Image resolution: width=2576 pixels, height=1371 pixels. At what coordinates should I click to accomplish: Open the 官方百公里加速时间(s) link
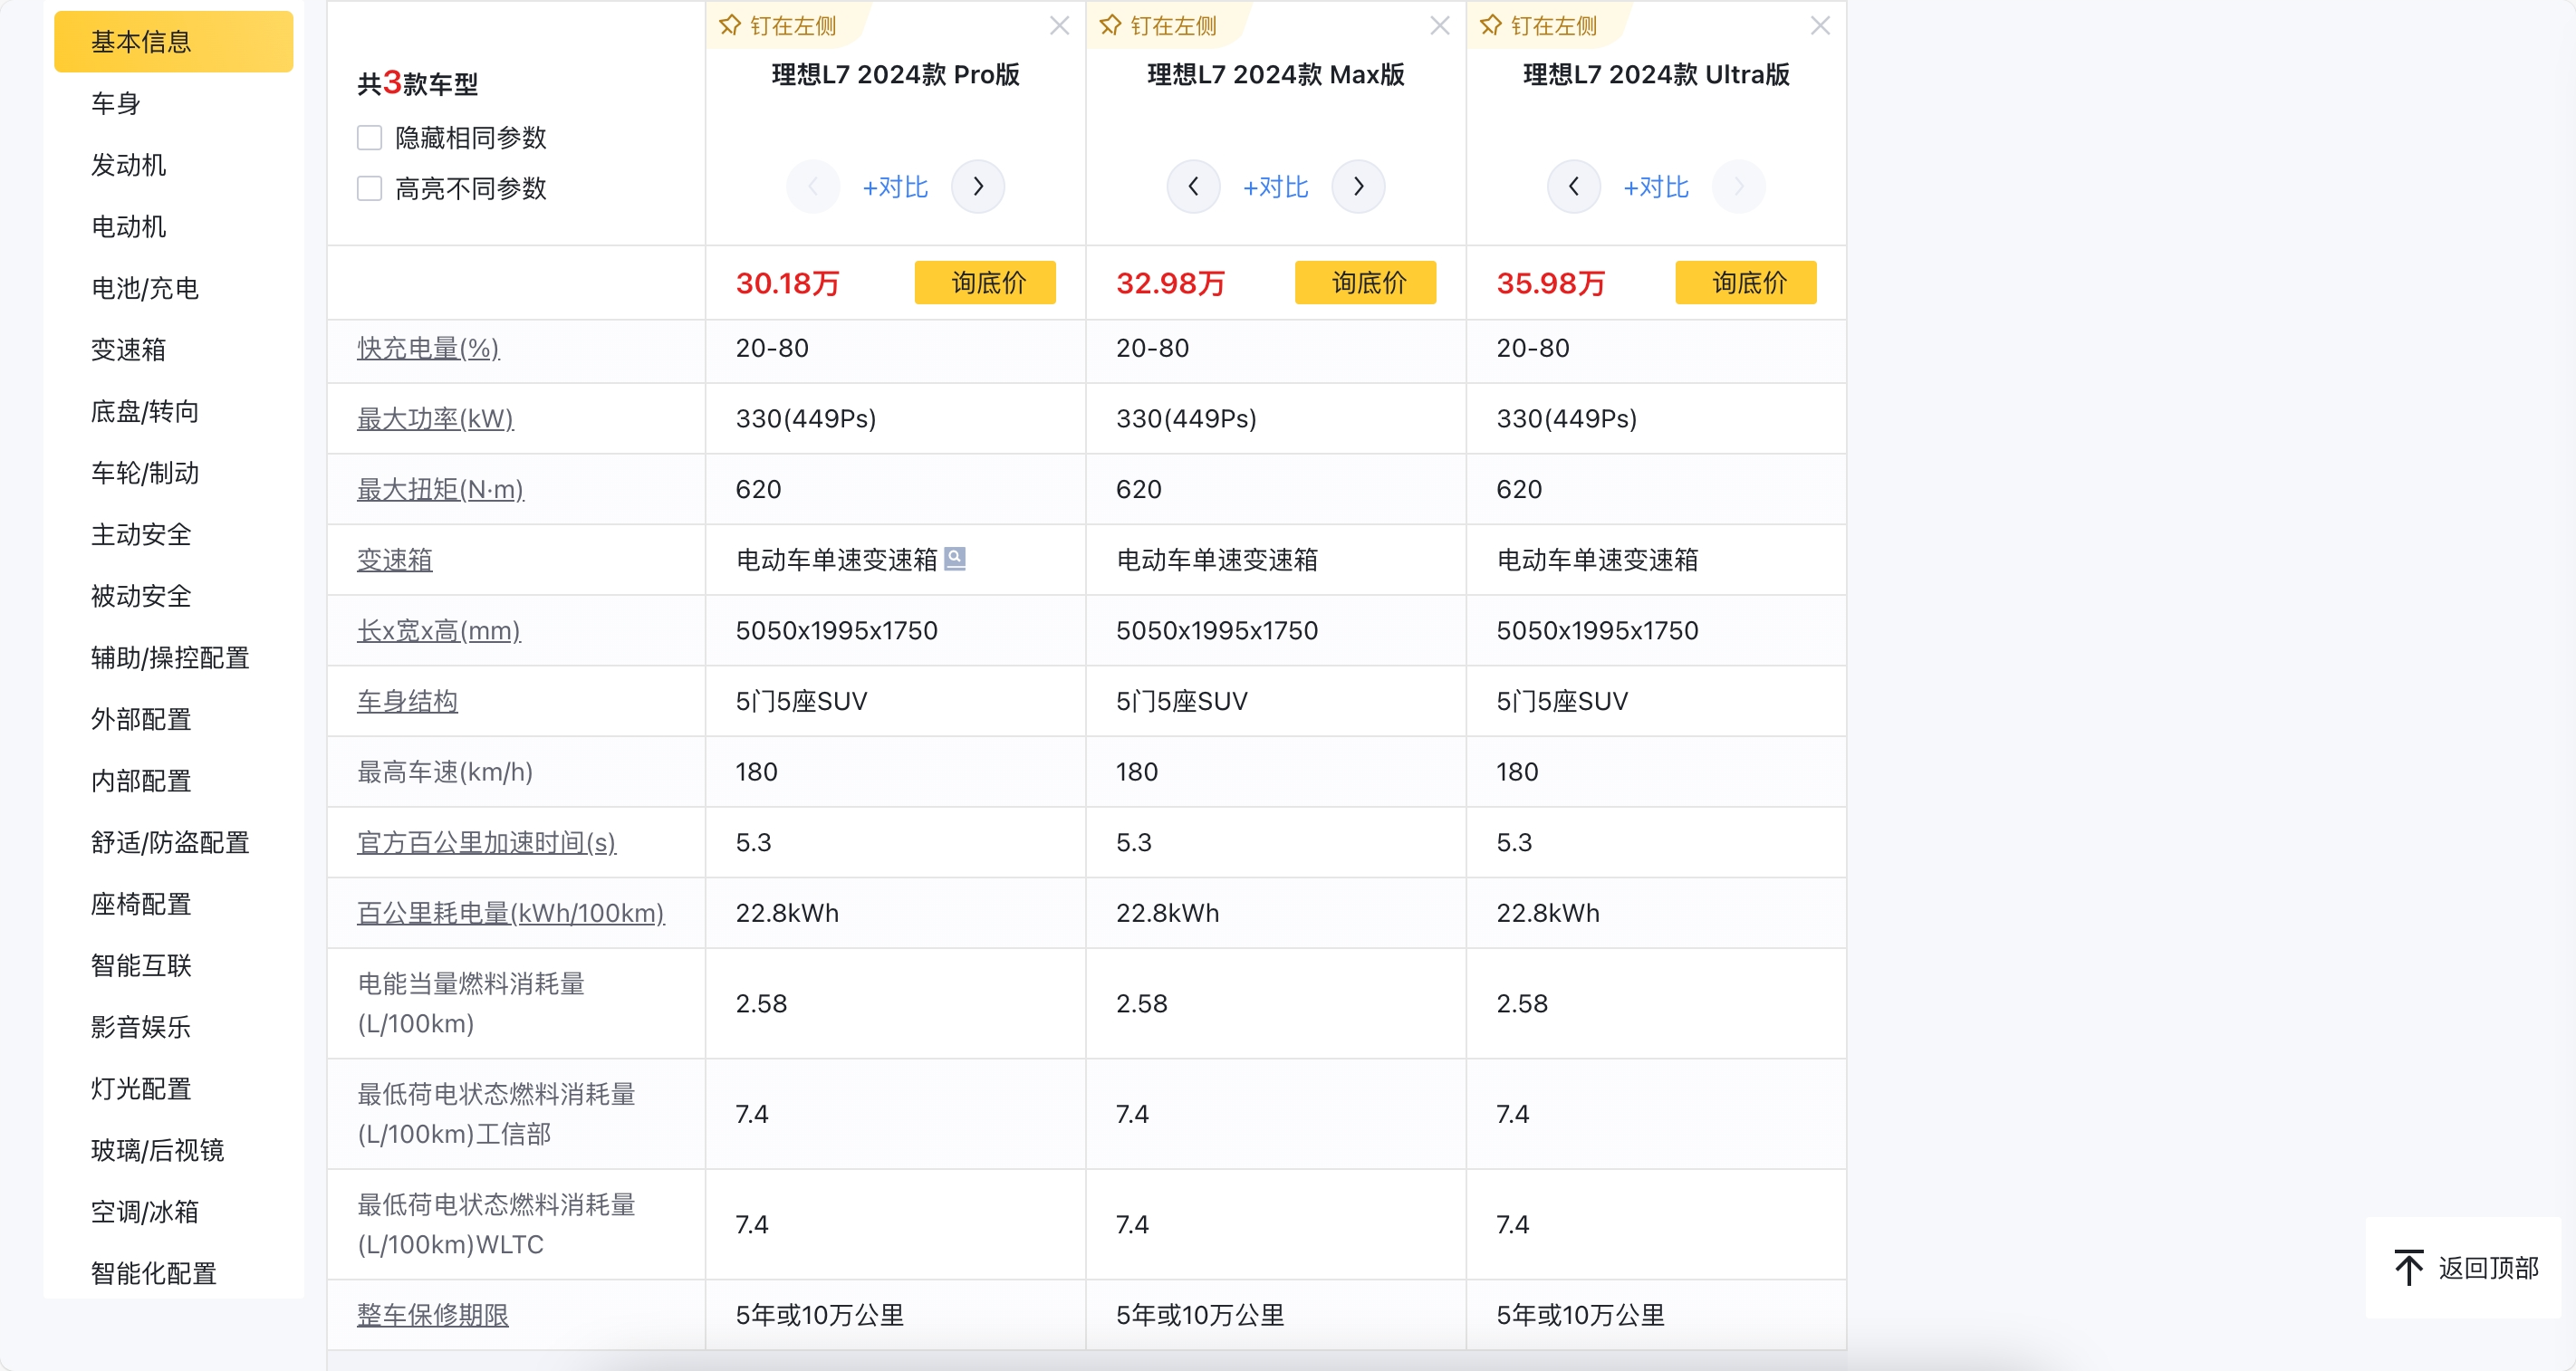[x=486, y=843]
